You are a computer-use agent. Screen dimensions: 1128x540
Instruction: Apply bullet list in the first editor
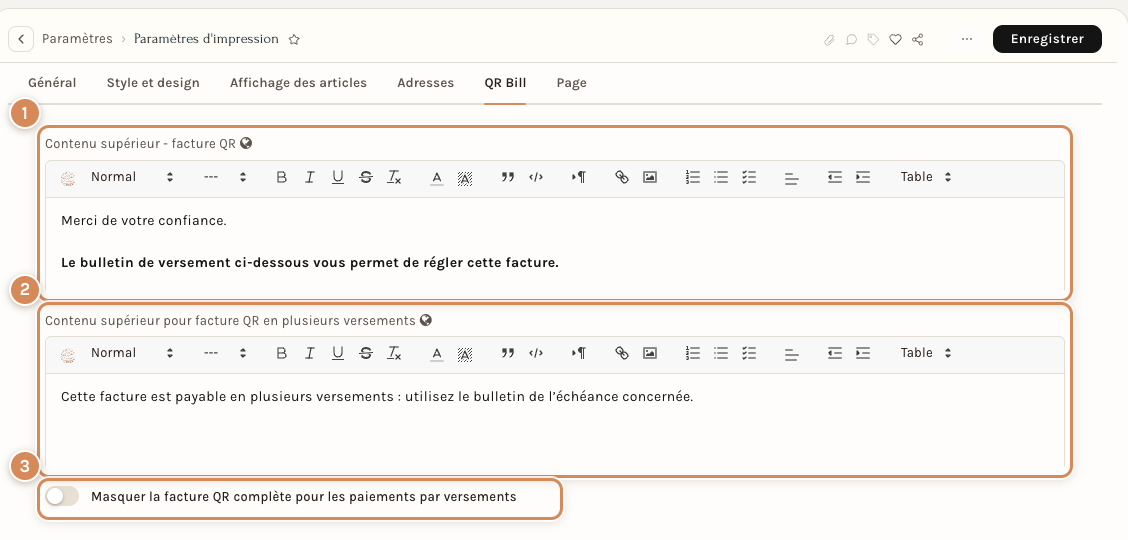721,178
